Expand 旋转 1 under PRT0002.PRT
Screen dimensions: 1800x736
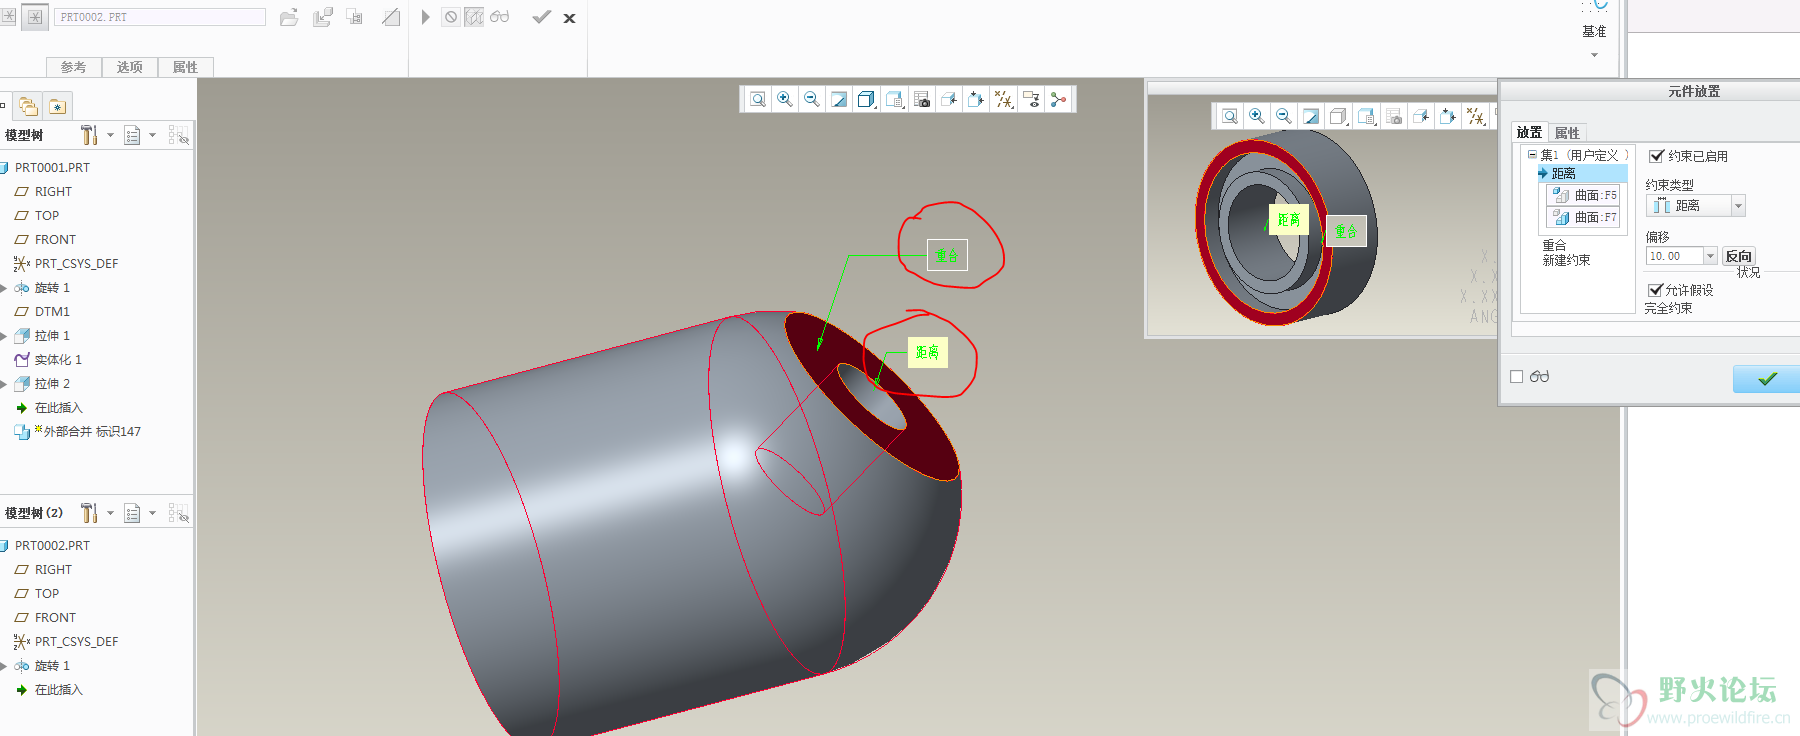tap(4, 666)
